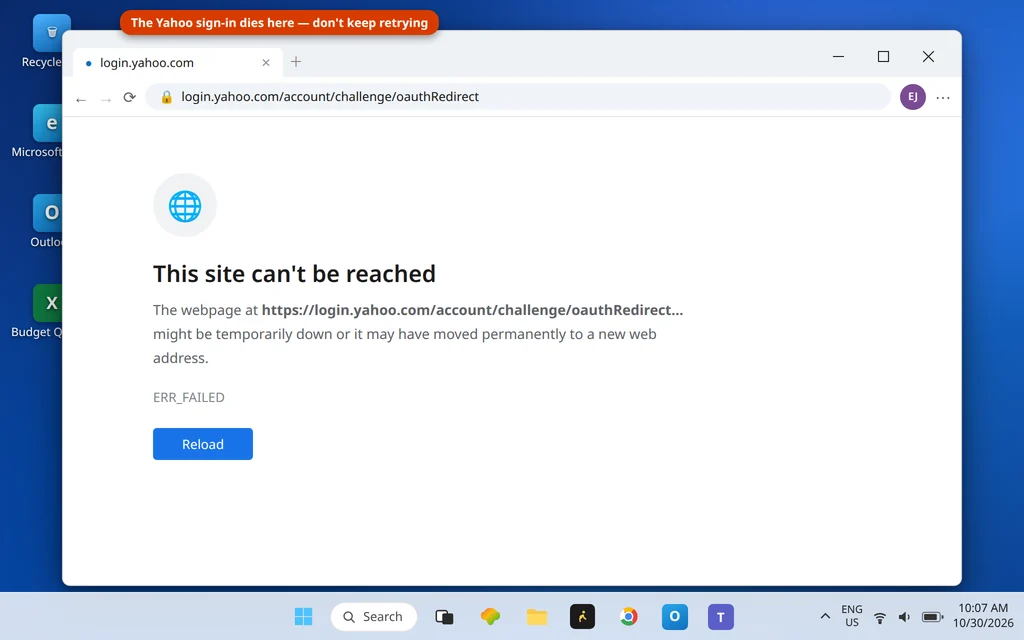
Task: Select the Outlook desktop shortcut
Action: pos(46,221)
